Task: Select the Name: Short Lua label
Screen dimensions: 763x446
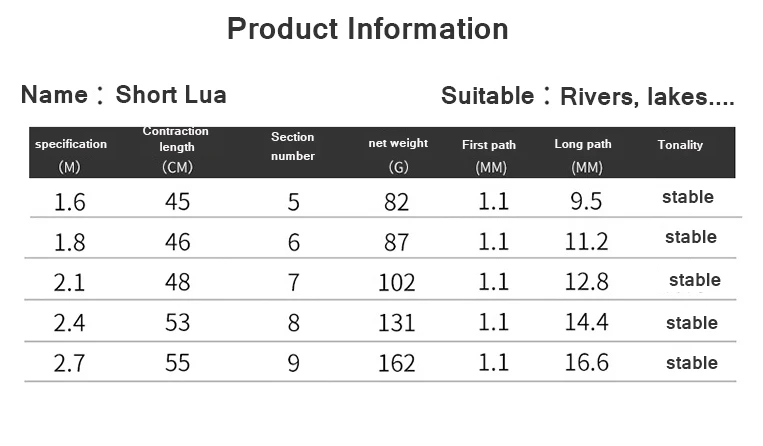Action: [124, 95]
